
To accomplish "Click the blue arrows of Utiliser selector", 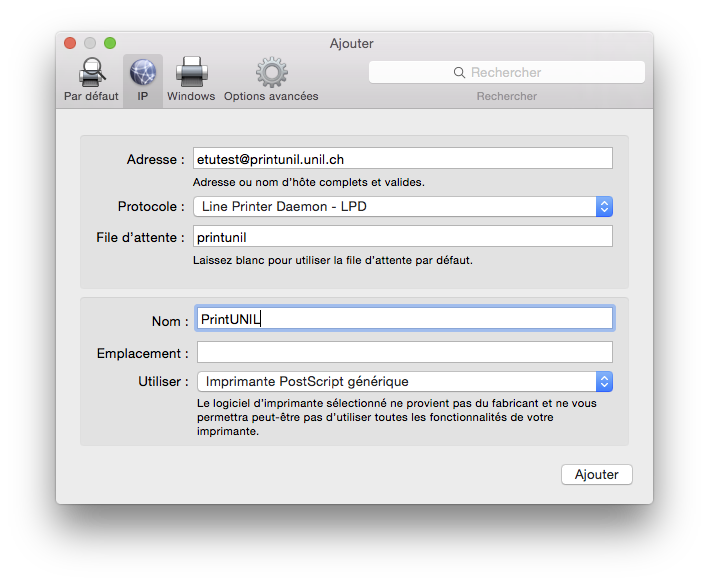I will (604, 382).
